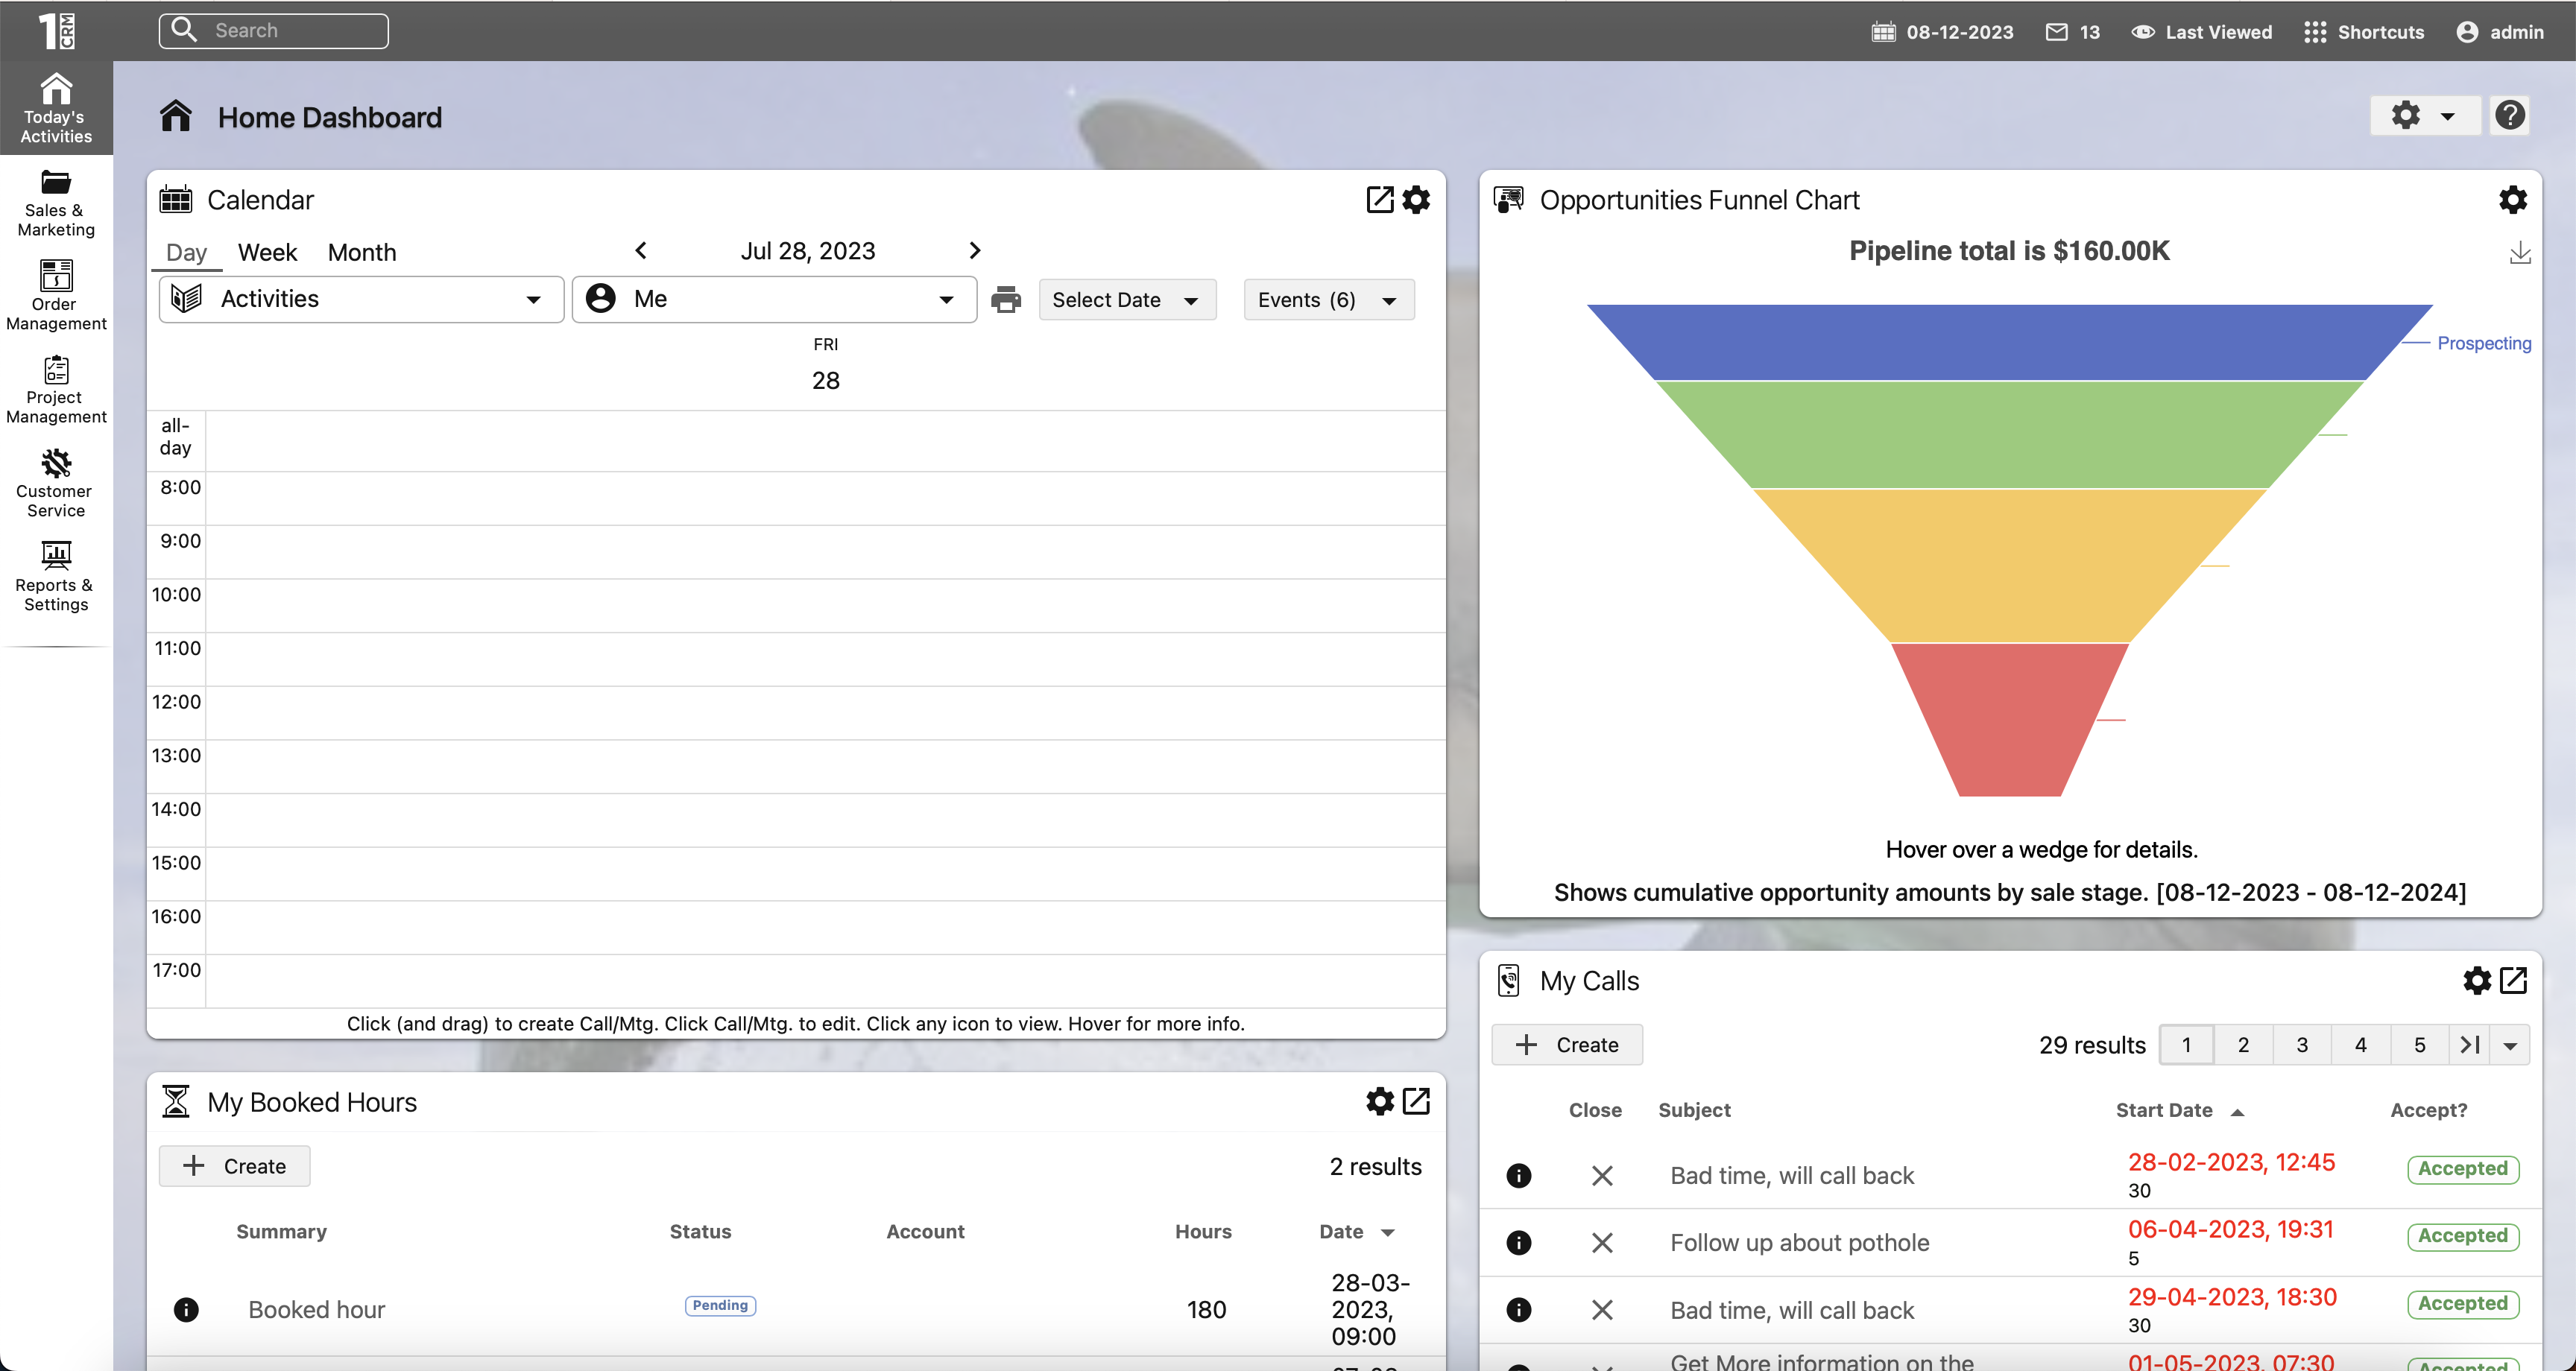
Task: Click the calendar print icon
Action: (x=1005, y=299)
